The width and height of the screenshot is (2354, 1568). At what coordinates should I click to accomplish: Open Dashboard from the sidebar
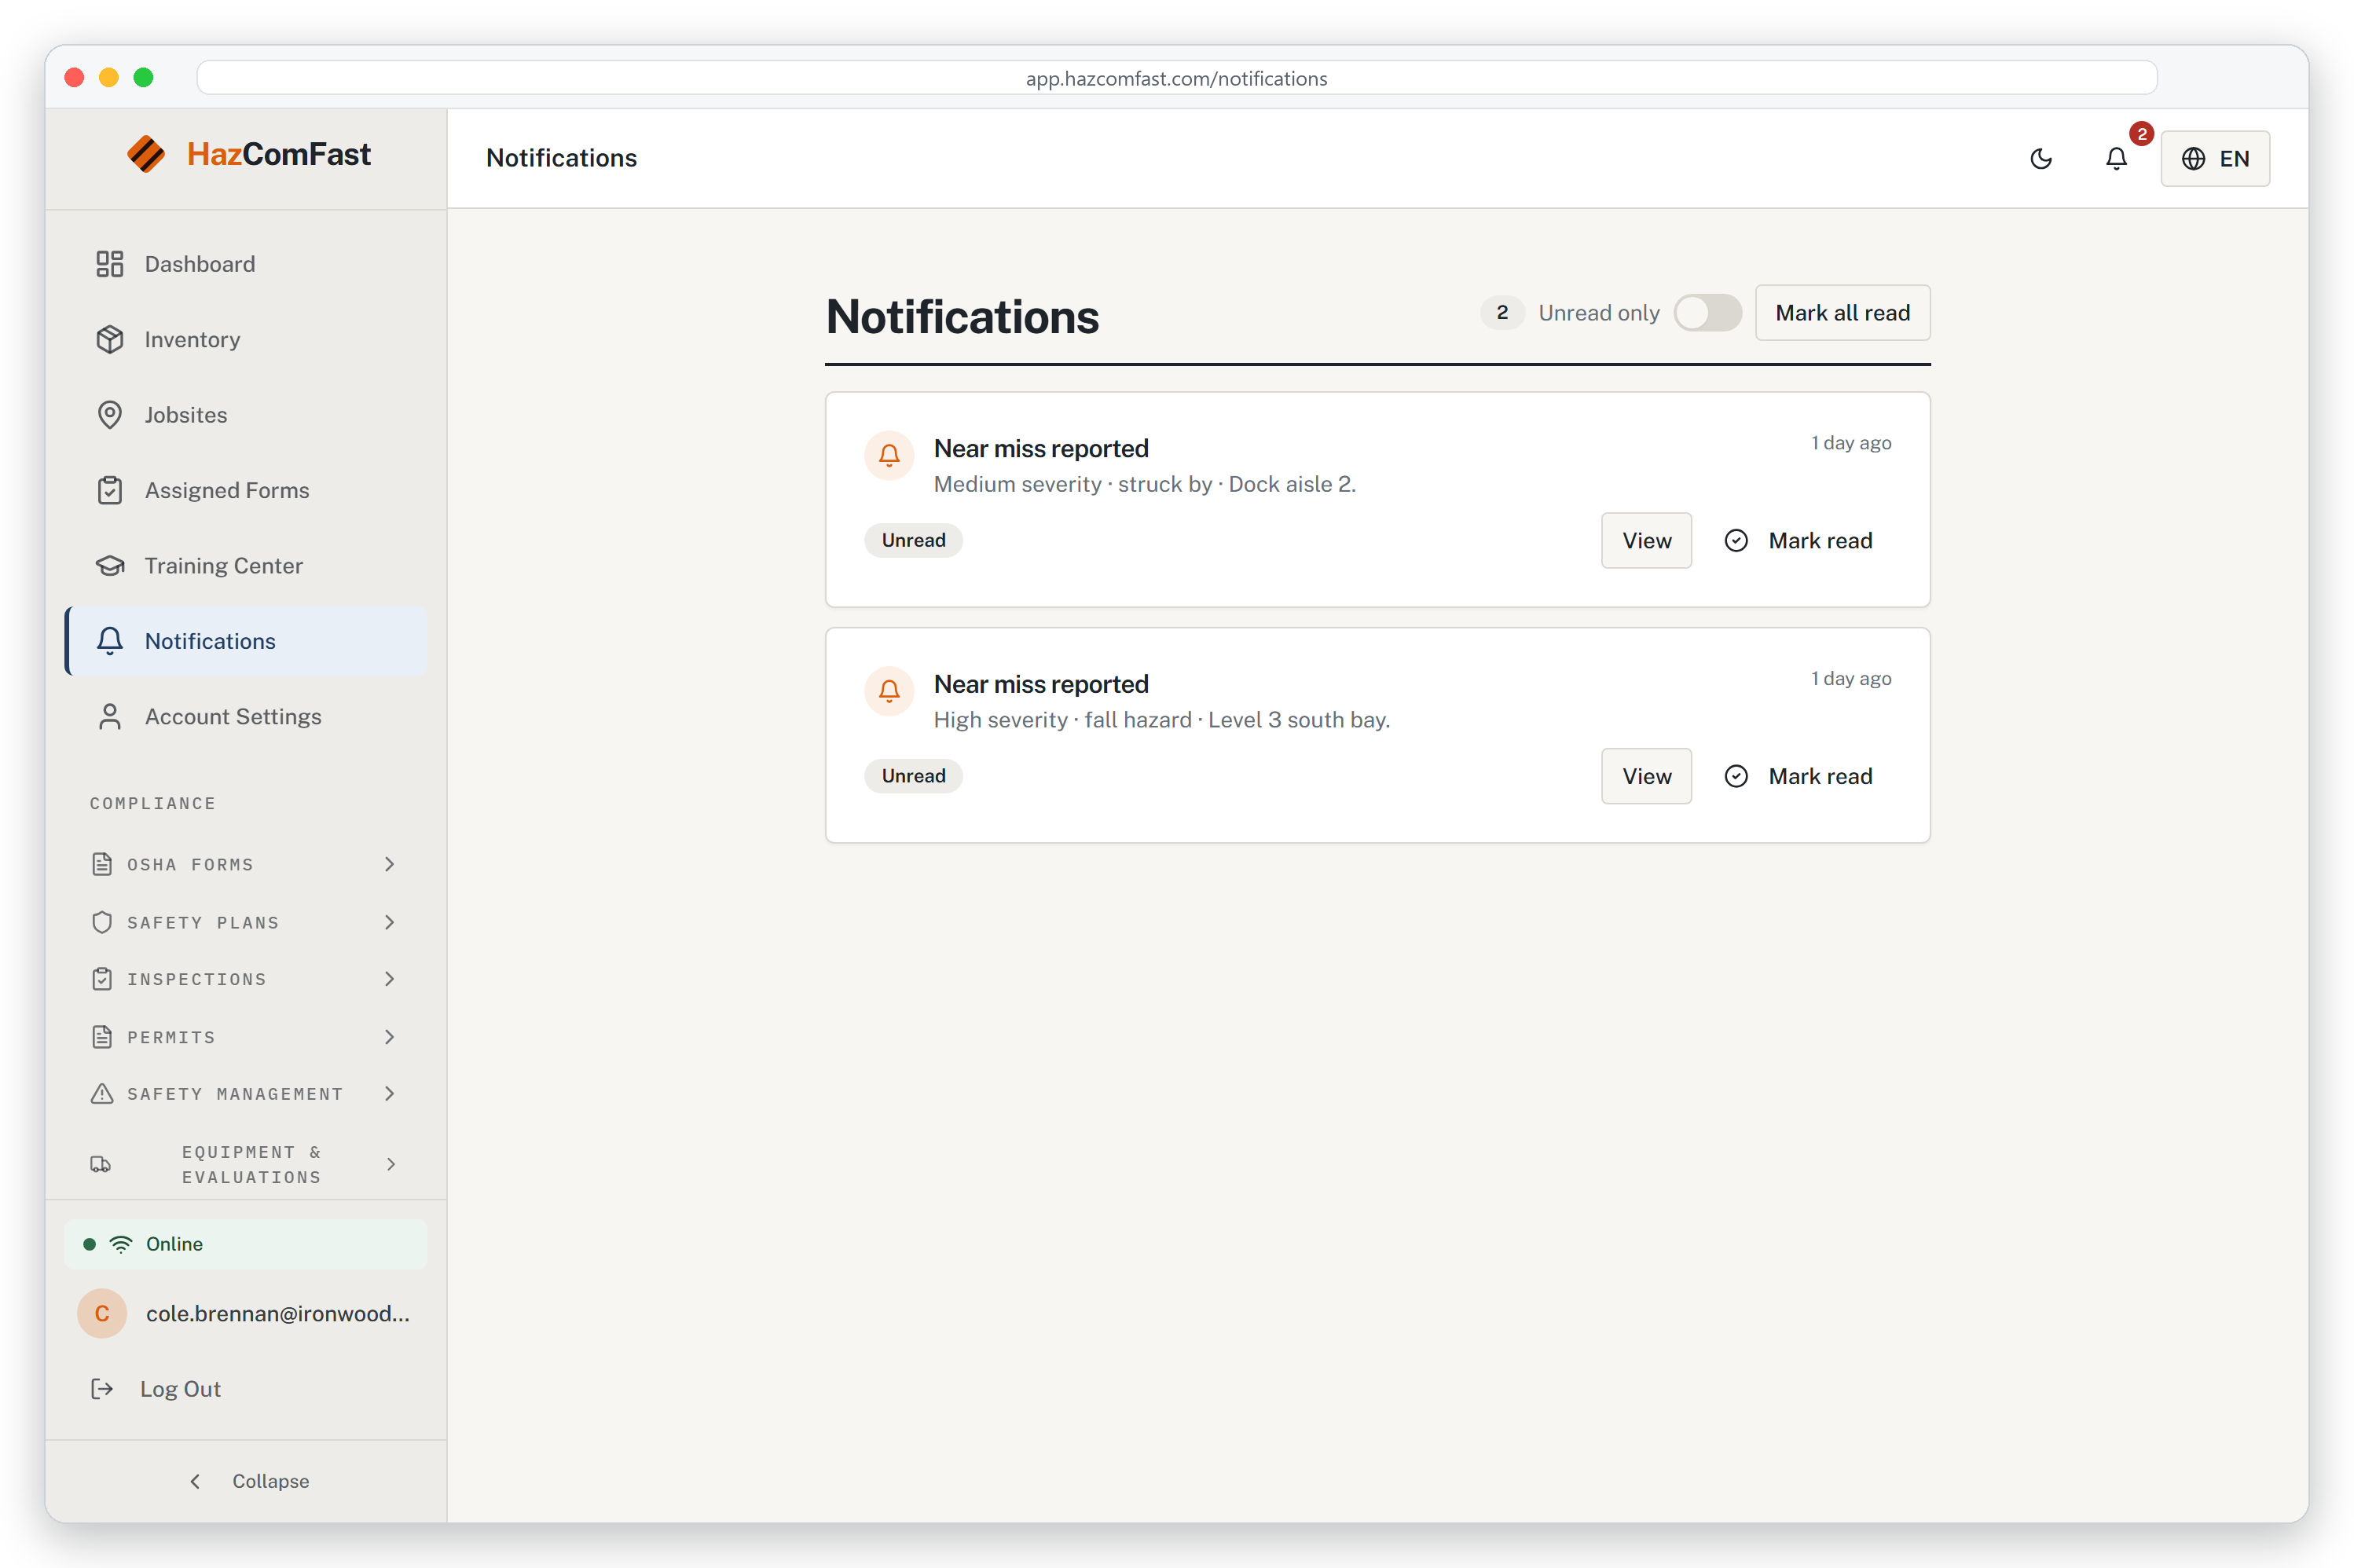(x=246, y=264)
